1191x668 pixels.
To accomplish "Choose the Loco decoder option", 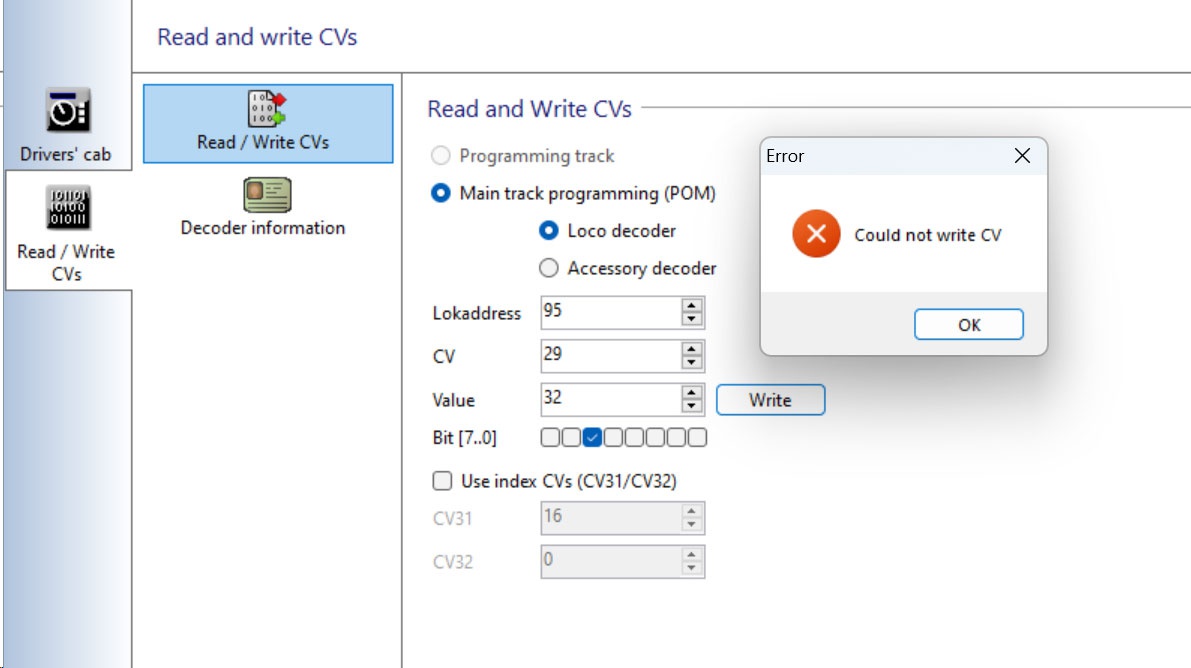I will (x=548, y=231).
